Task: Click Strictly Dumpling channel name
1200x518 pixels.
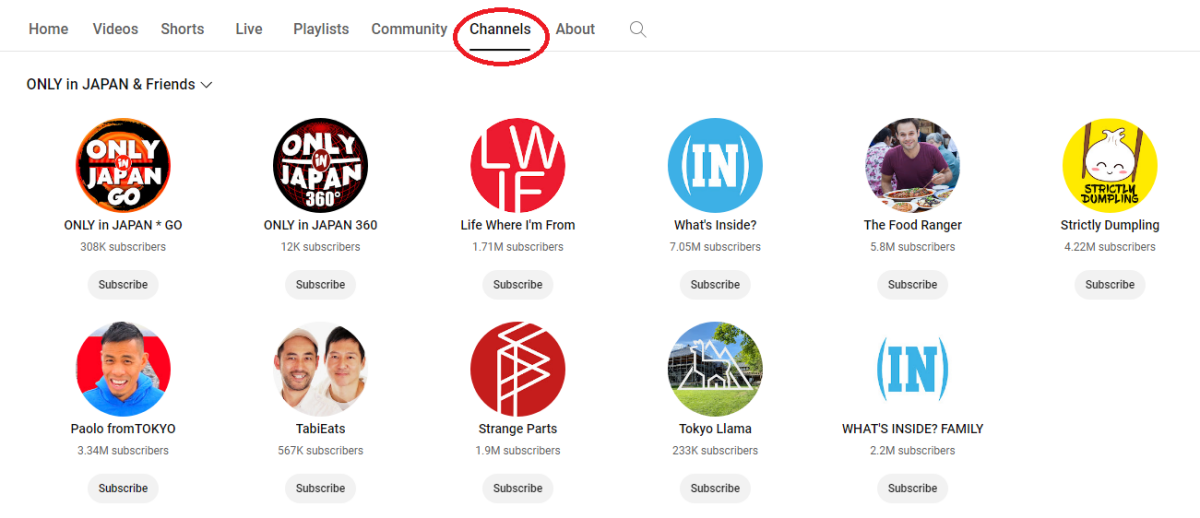Action: (x=1110, y=225)
